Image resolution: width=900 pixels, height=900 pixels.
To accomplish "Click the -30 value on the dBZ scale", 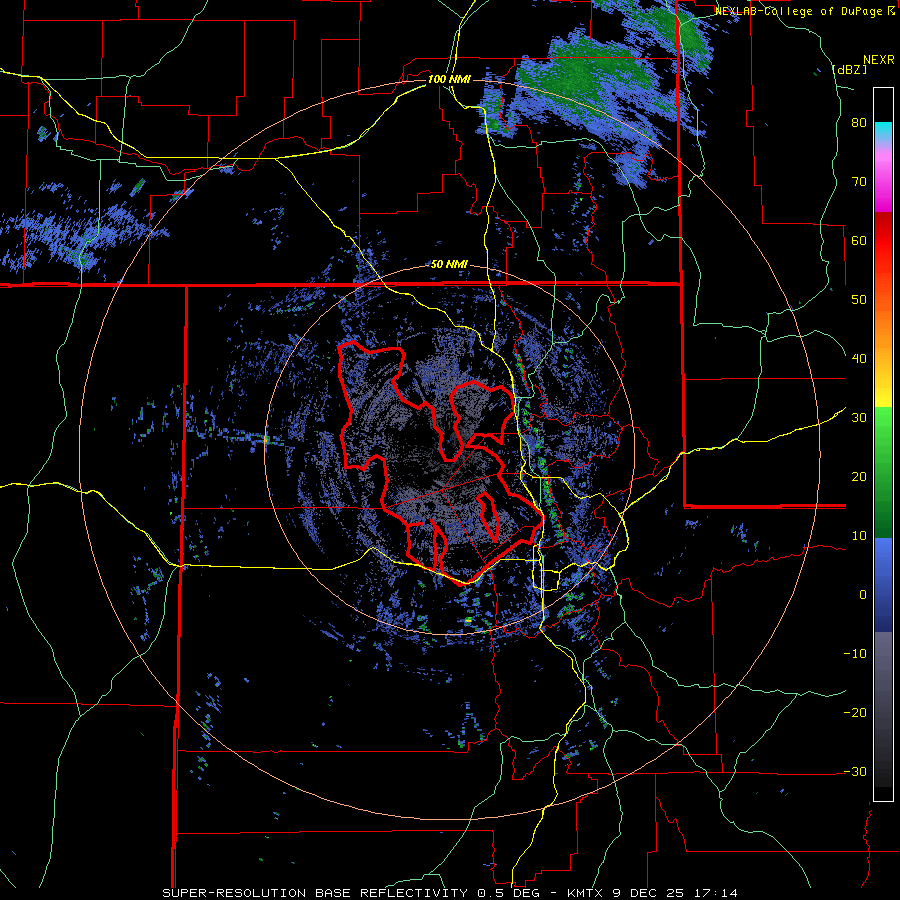I will click(x=855, y=773).
